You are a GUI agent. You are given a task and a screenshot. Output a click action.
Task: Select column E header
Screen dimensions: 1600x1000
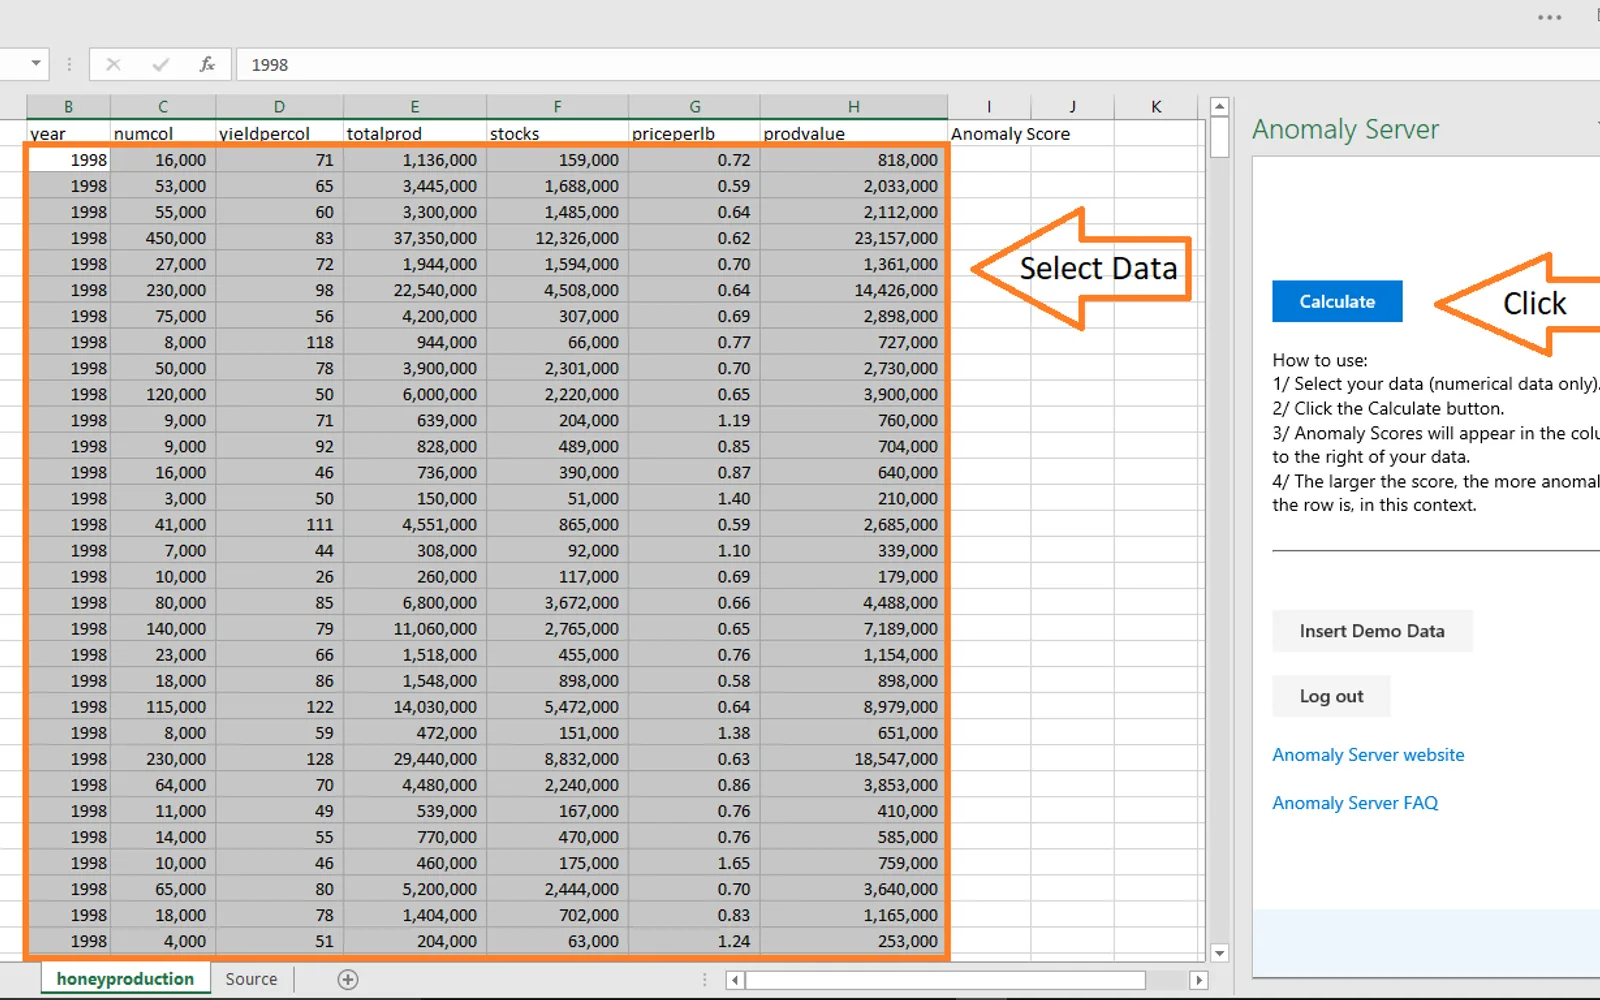(x=415, y=107)
